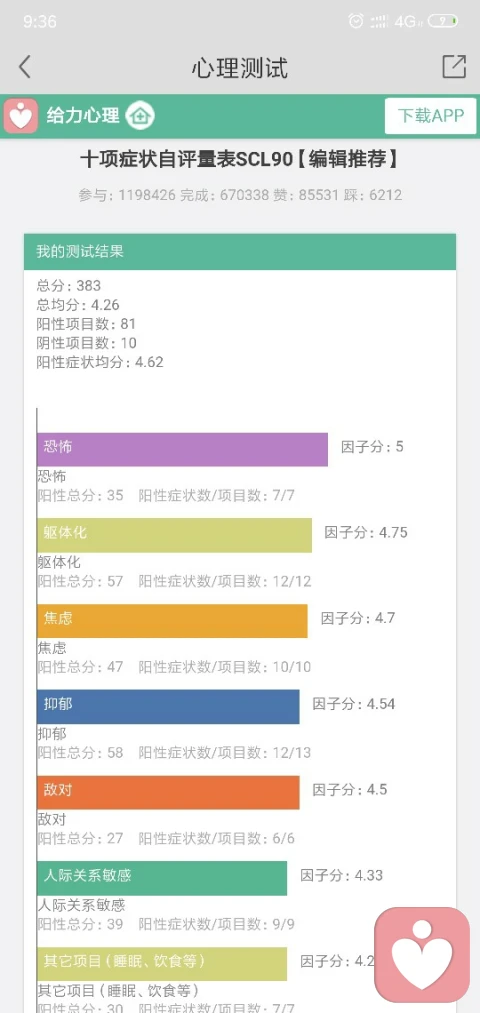
Task: Click the 其它项目（睡眠、饮食等） bar
Action: (162, 964)
